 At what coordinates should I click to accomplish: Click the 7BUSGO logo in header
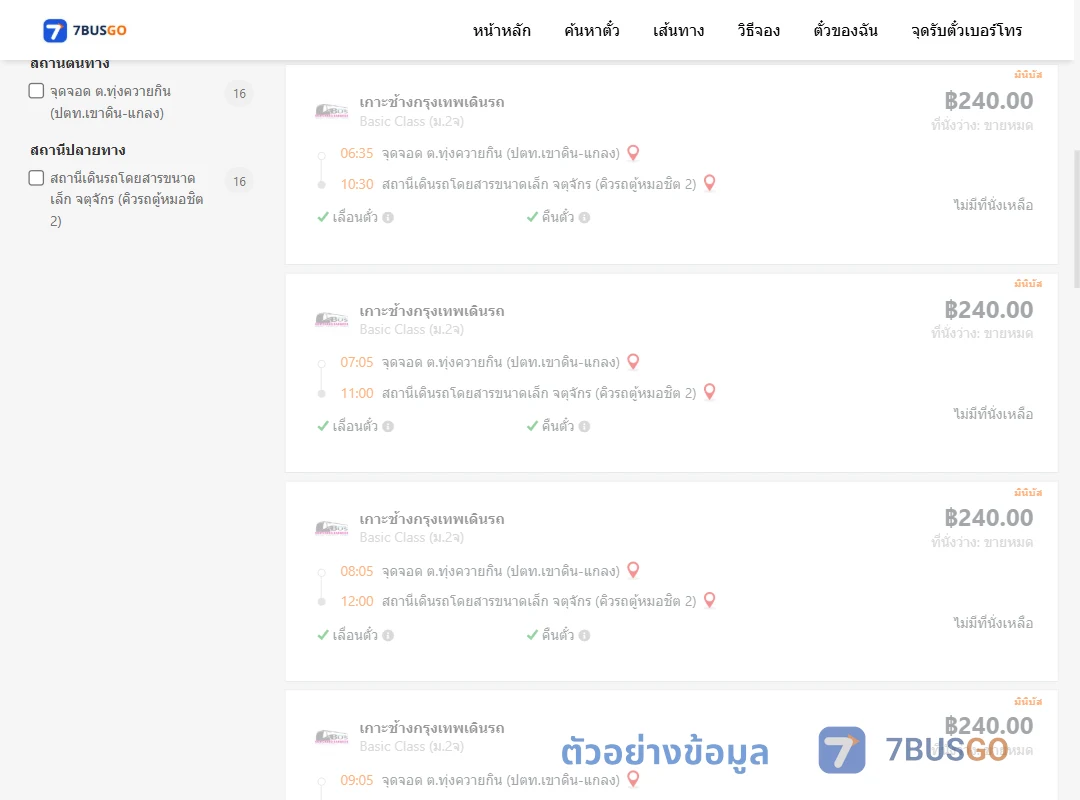84,30
